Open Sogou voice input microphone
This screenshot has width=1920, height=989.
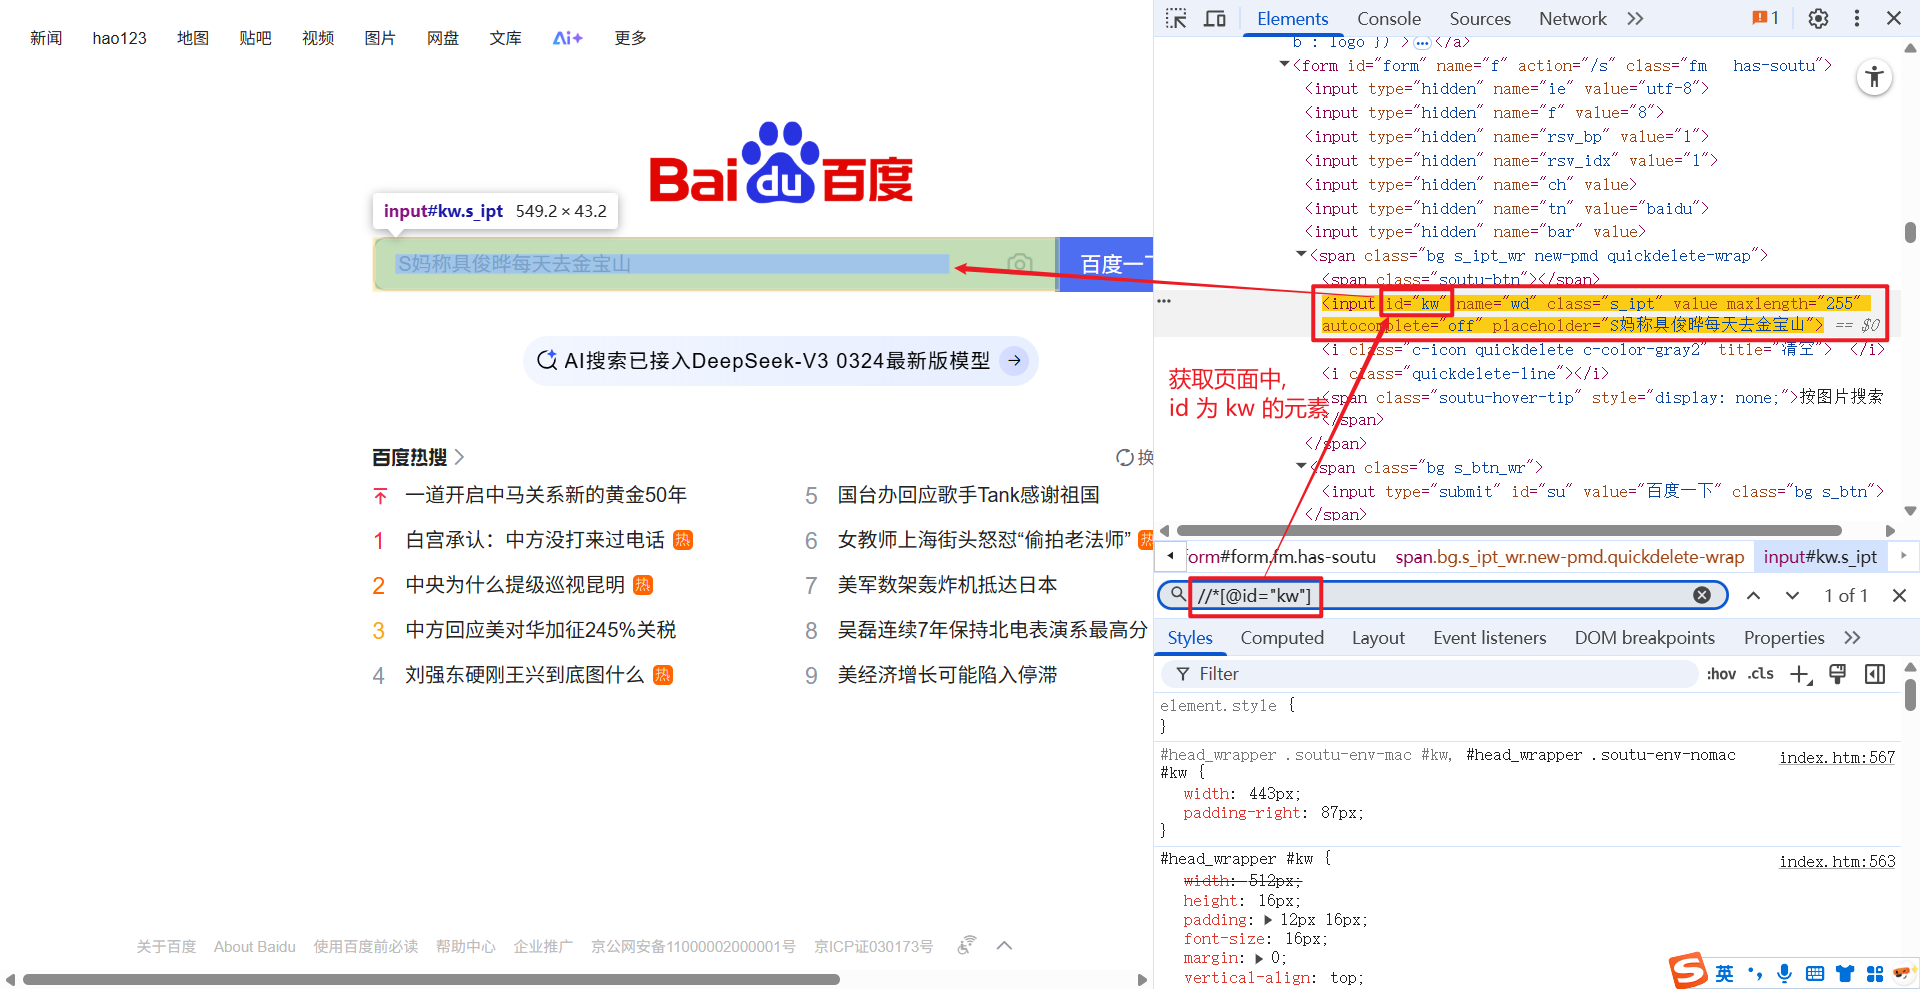point(1784,973)
